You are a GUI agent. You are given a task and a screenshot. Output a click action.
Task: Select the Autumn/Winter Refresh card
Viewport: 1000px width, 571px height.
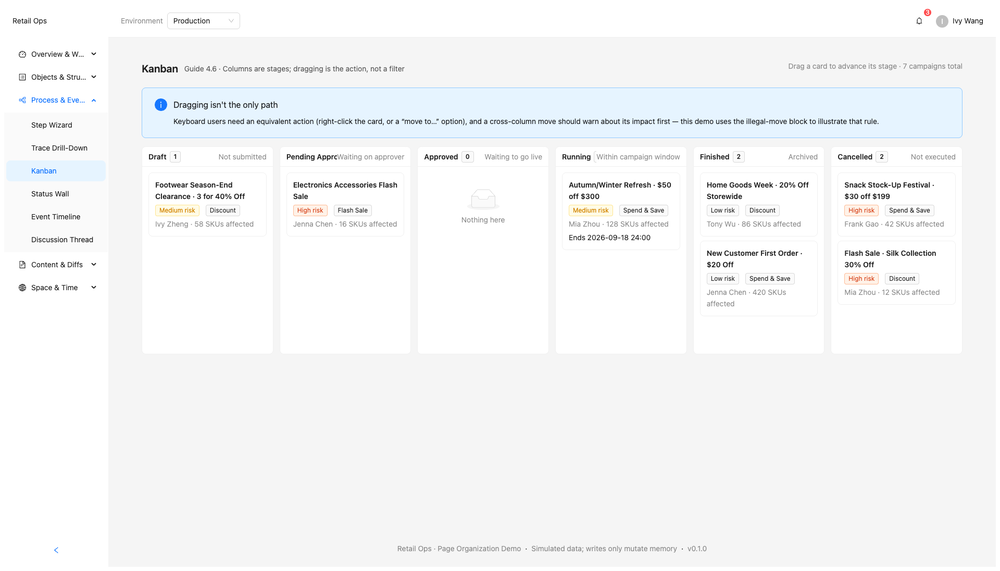621,211
